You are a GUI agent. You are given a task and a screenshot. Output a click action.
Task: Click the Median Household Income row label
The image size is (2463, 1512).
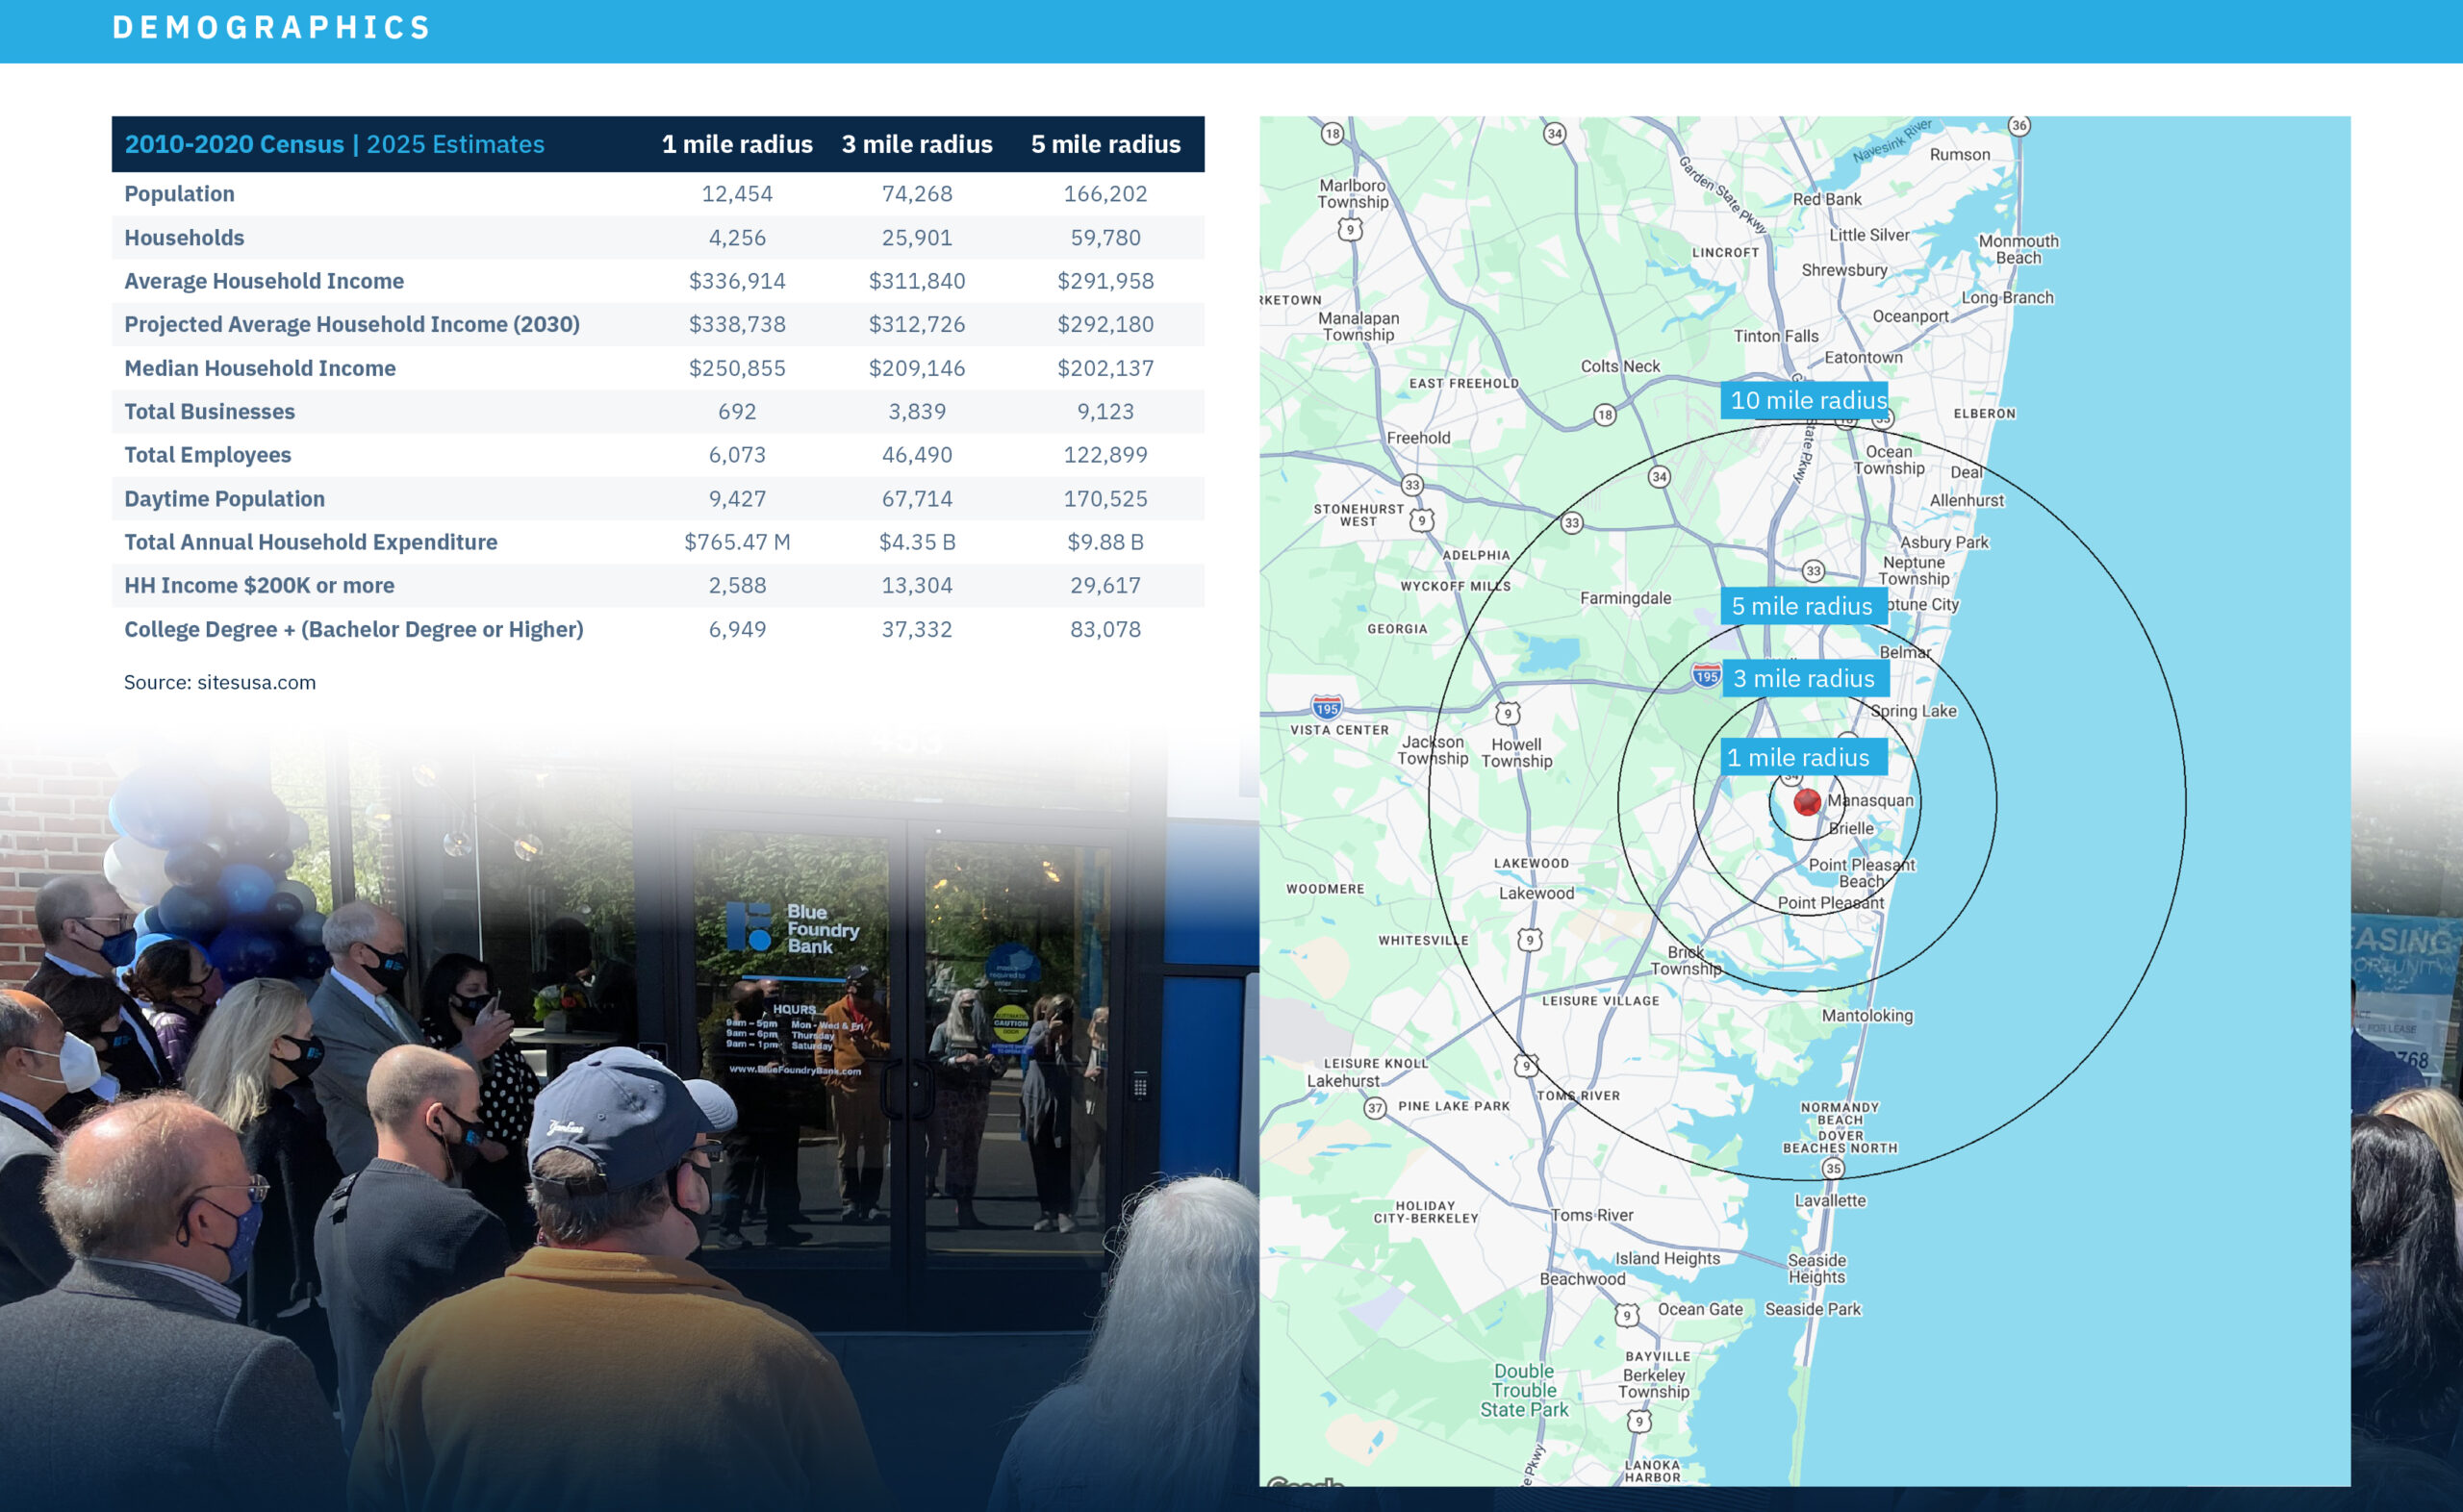point(260,368)
